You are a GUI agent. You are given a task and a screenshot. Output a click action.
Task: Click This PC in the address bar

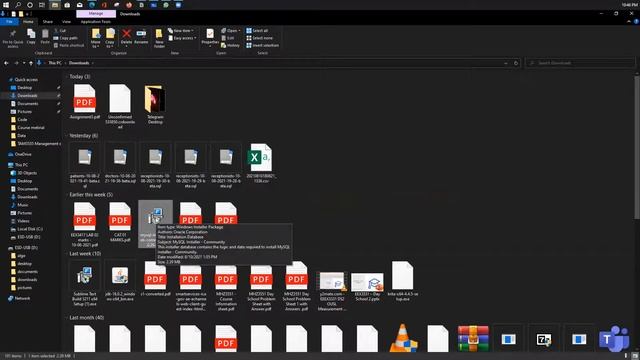55,63
